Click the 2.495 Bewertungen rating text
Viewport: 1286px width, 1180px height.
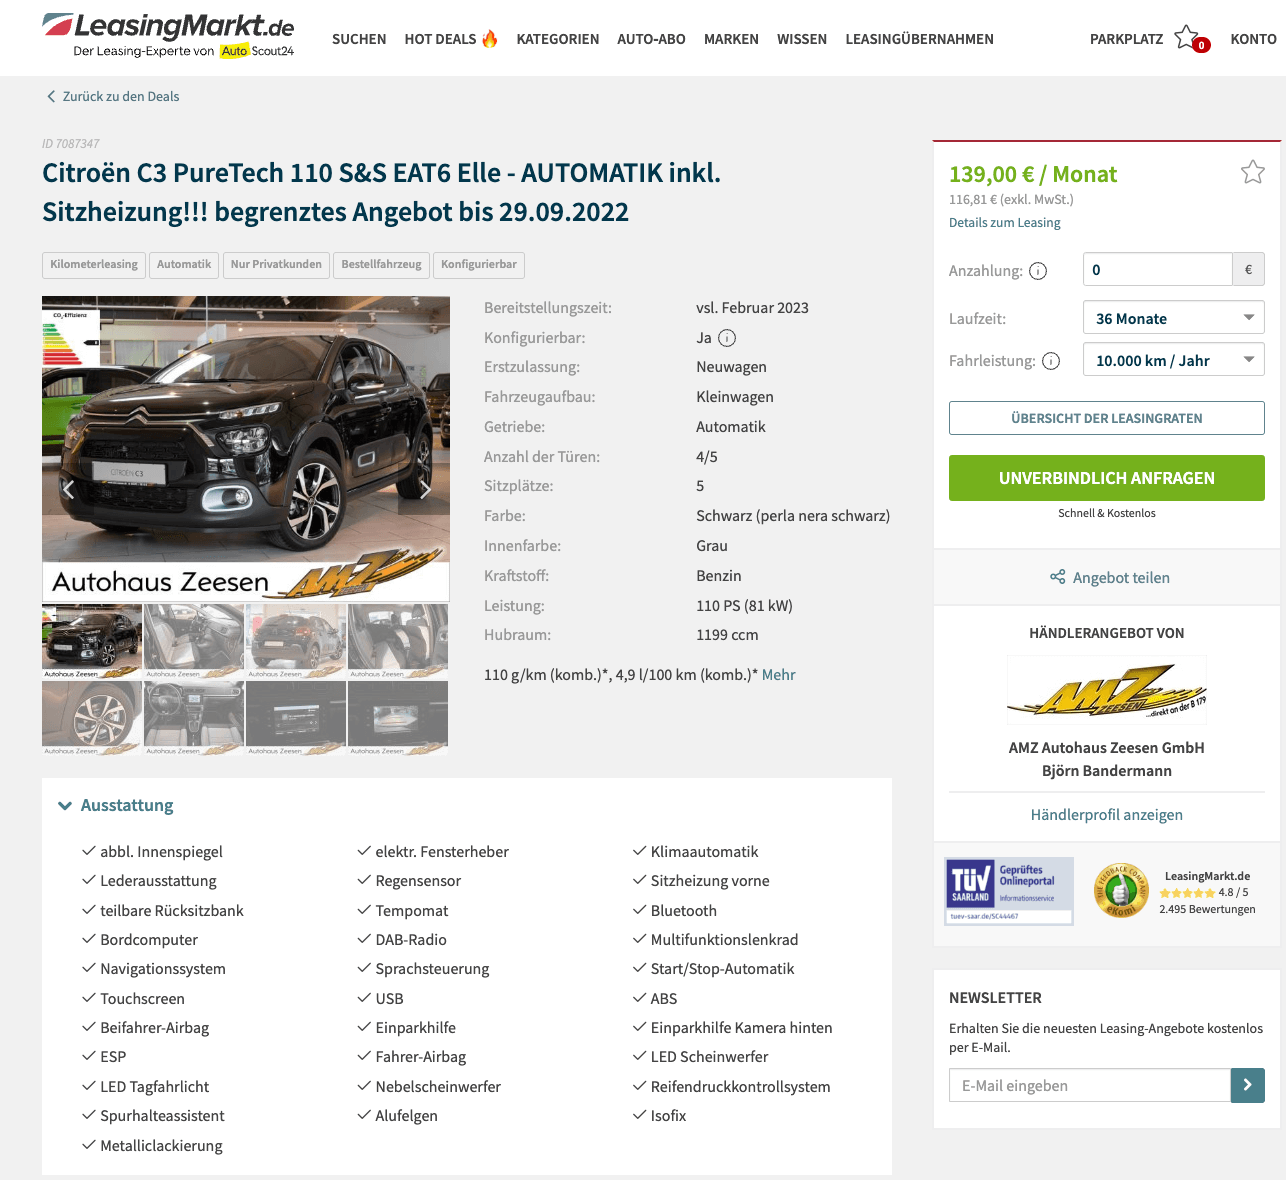(x=1207, y=909)
